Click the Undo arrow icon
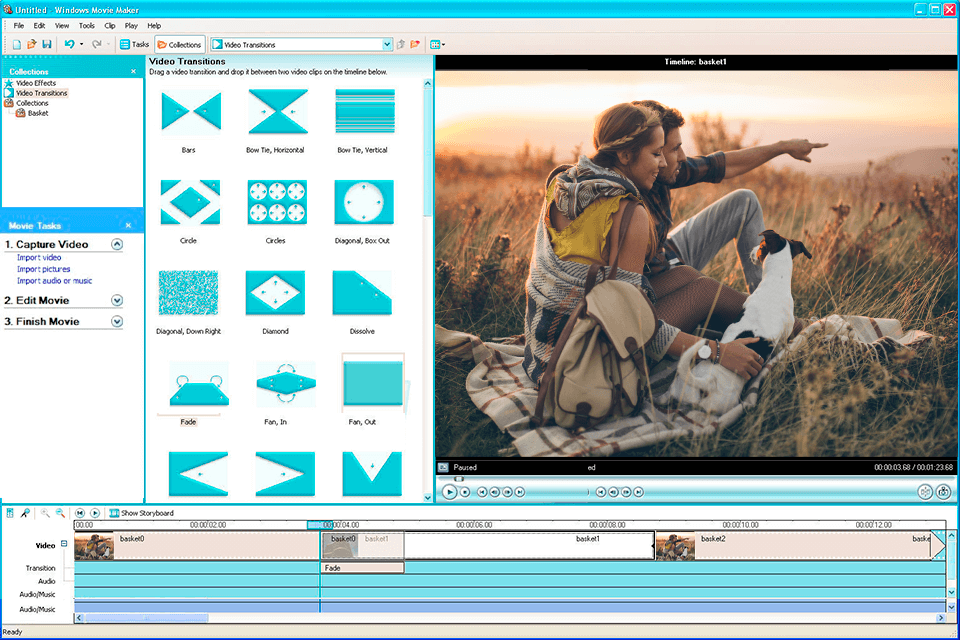 point(69,44)
